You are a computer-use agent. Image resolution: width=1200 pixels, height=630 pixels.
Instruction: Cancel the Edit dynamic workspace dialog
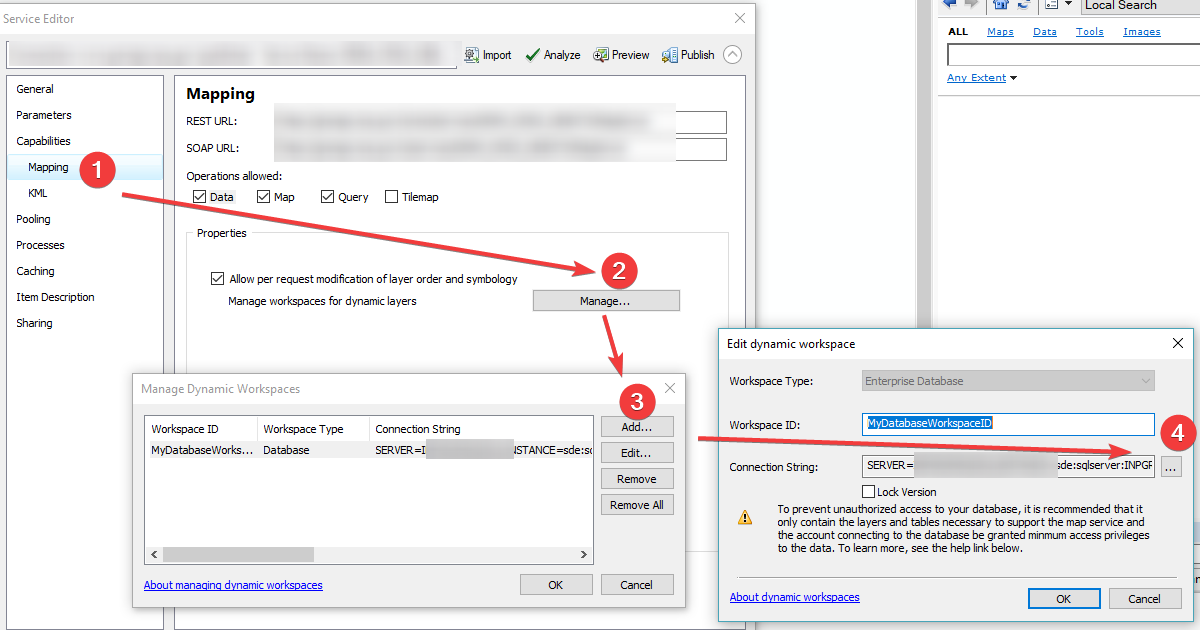click(1145, 599)
